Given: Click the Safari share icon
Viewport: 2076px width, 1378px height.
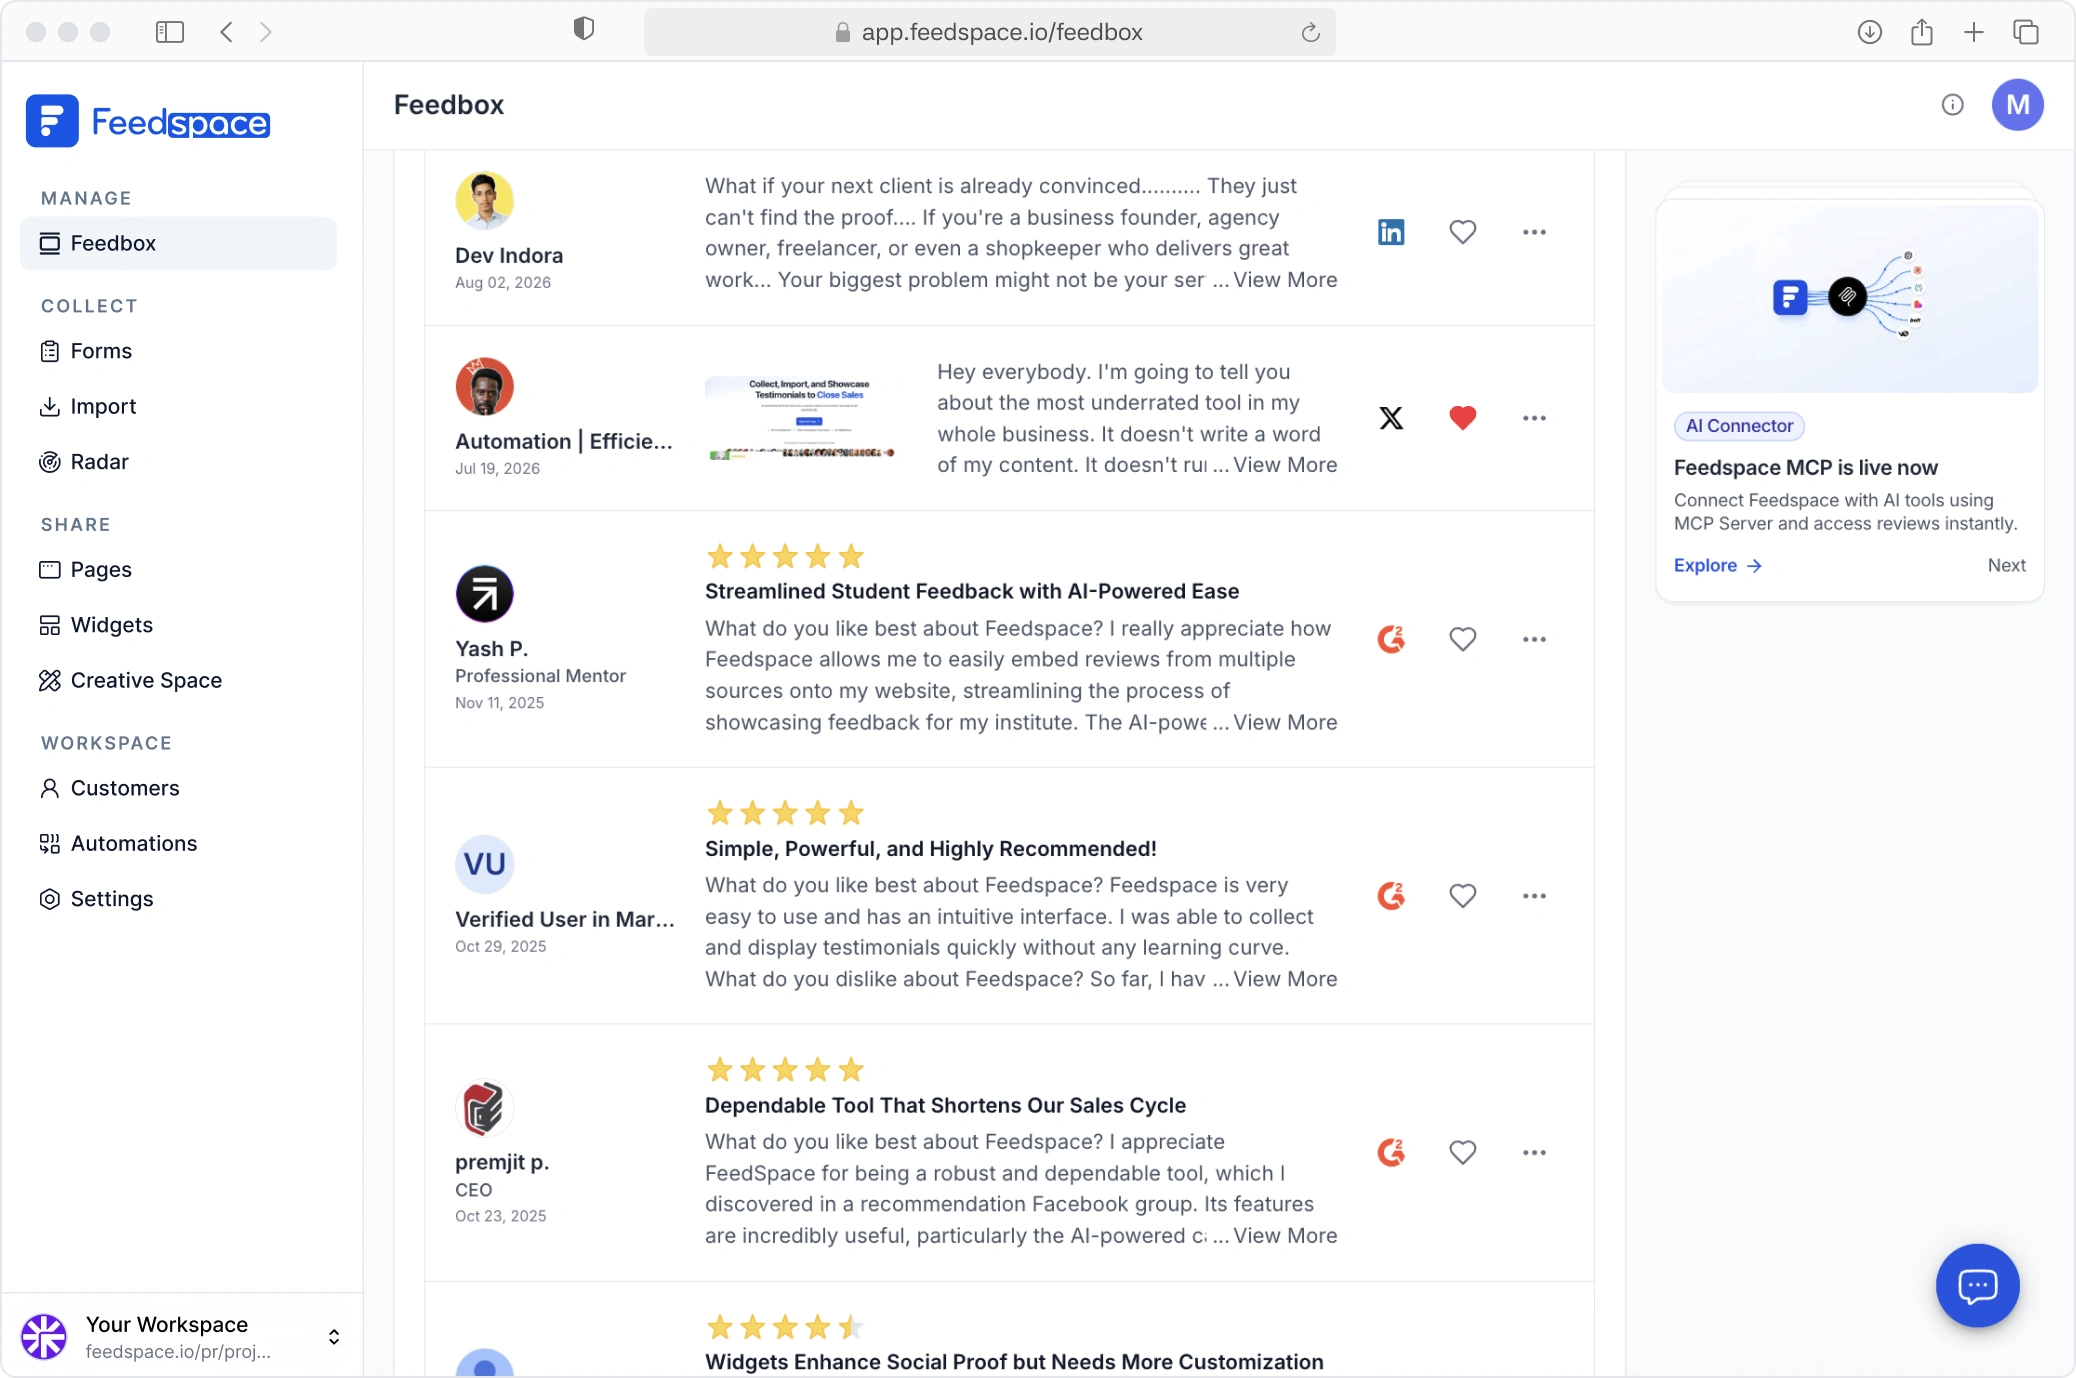Looking at the screenshot, I should [1921, 32].
